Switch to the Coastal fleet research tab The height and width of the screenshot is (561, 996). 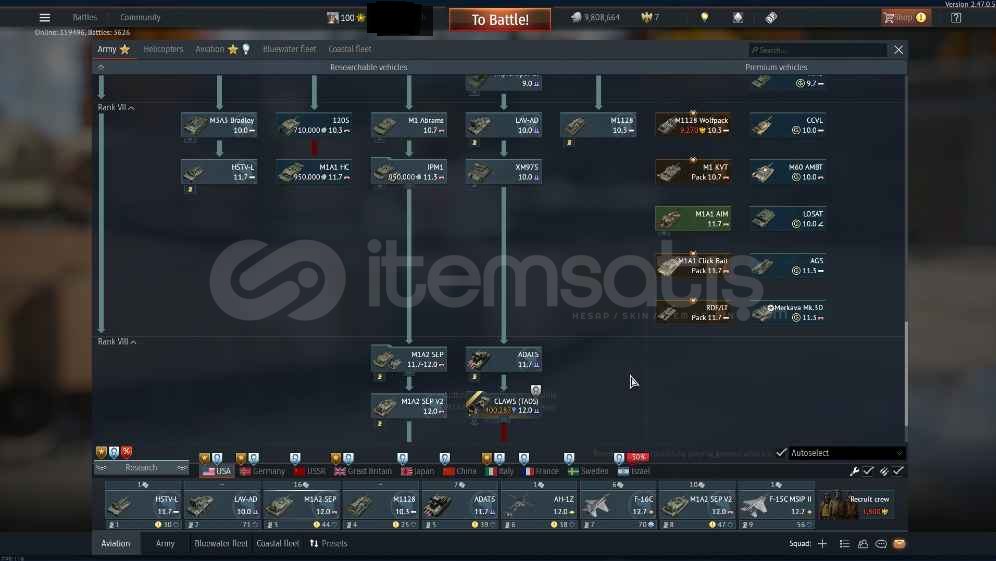pyautogui.click(x=349, y=49)
